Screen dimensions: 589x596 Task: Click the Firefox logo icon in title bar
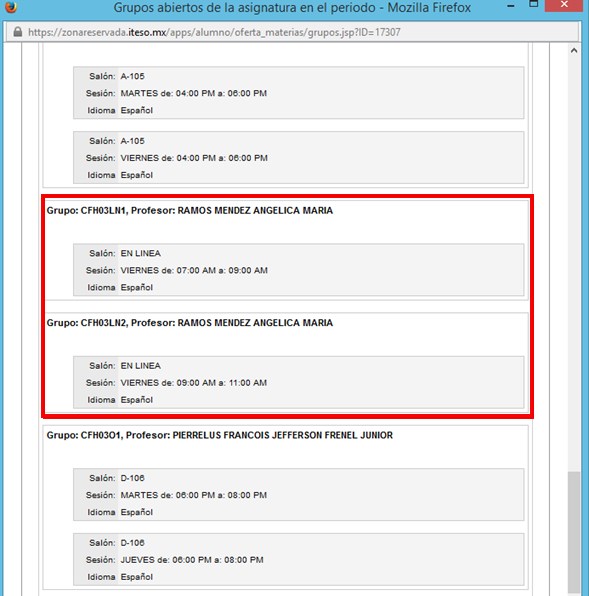pos(11,6)
